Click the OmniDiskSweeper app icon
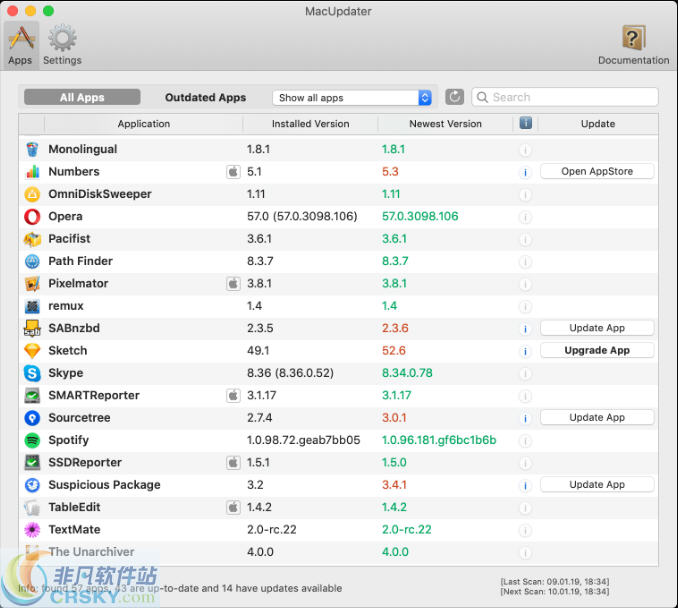 click(x=32, y=194)
